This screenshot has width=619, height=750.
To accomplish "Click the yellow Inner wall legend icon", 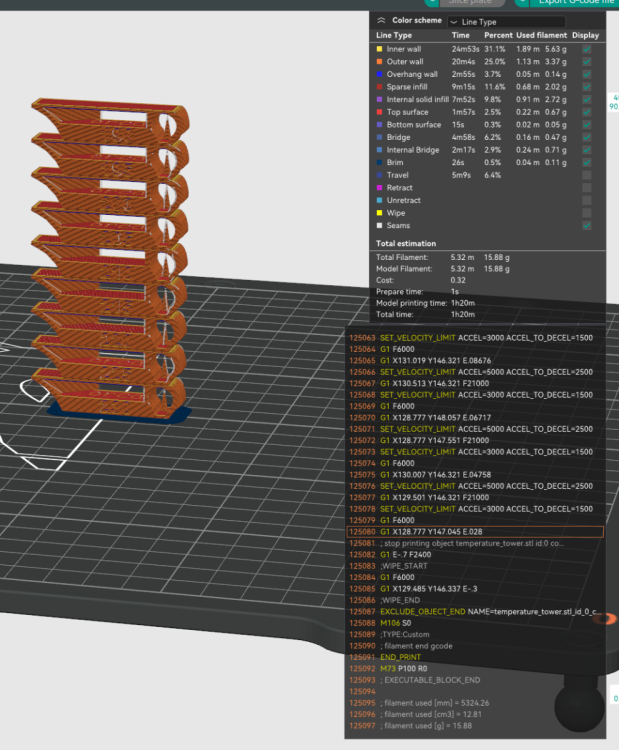I will tap(379, 49).
